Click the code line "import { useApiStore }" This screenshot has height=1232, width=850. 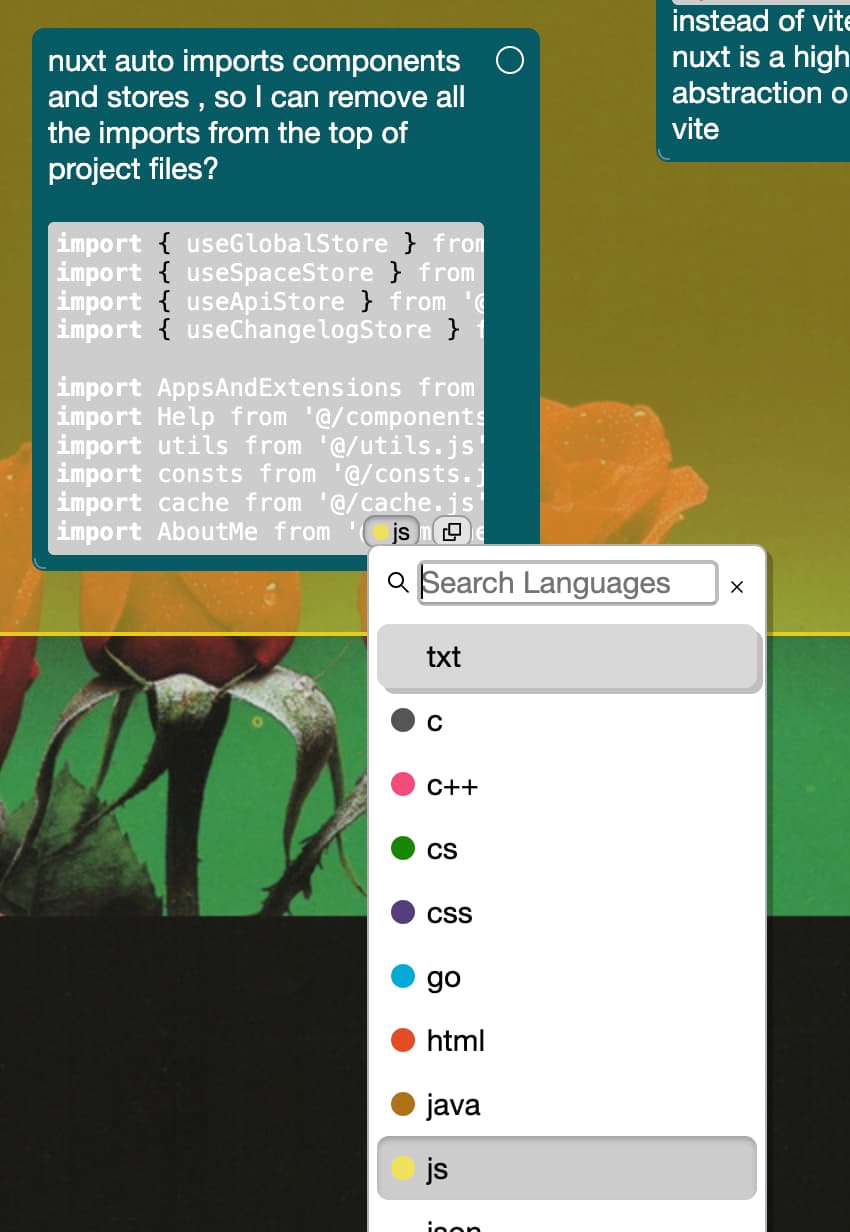[216, 301]
